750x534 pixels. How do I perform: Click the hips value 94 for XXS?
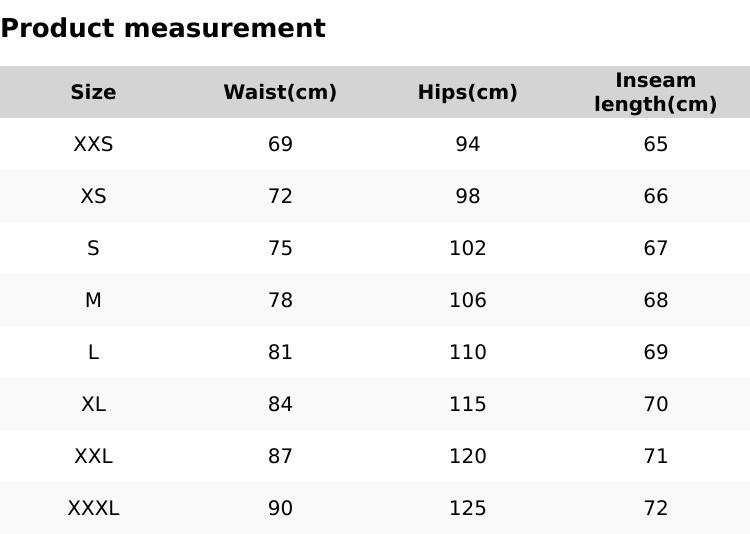point(467,145)
